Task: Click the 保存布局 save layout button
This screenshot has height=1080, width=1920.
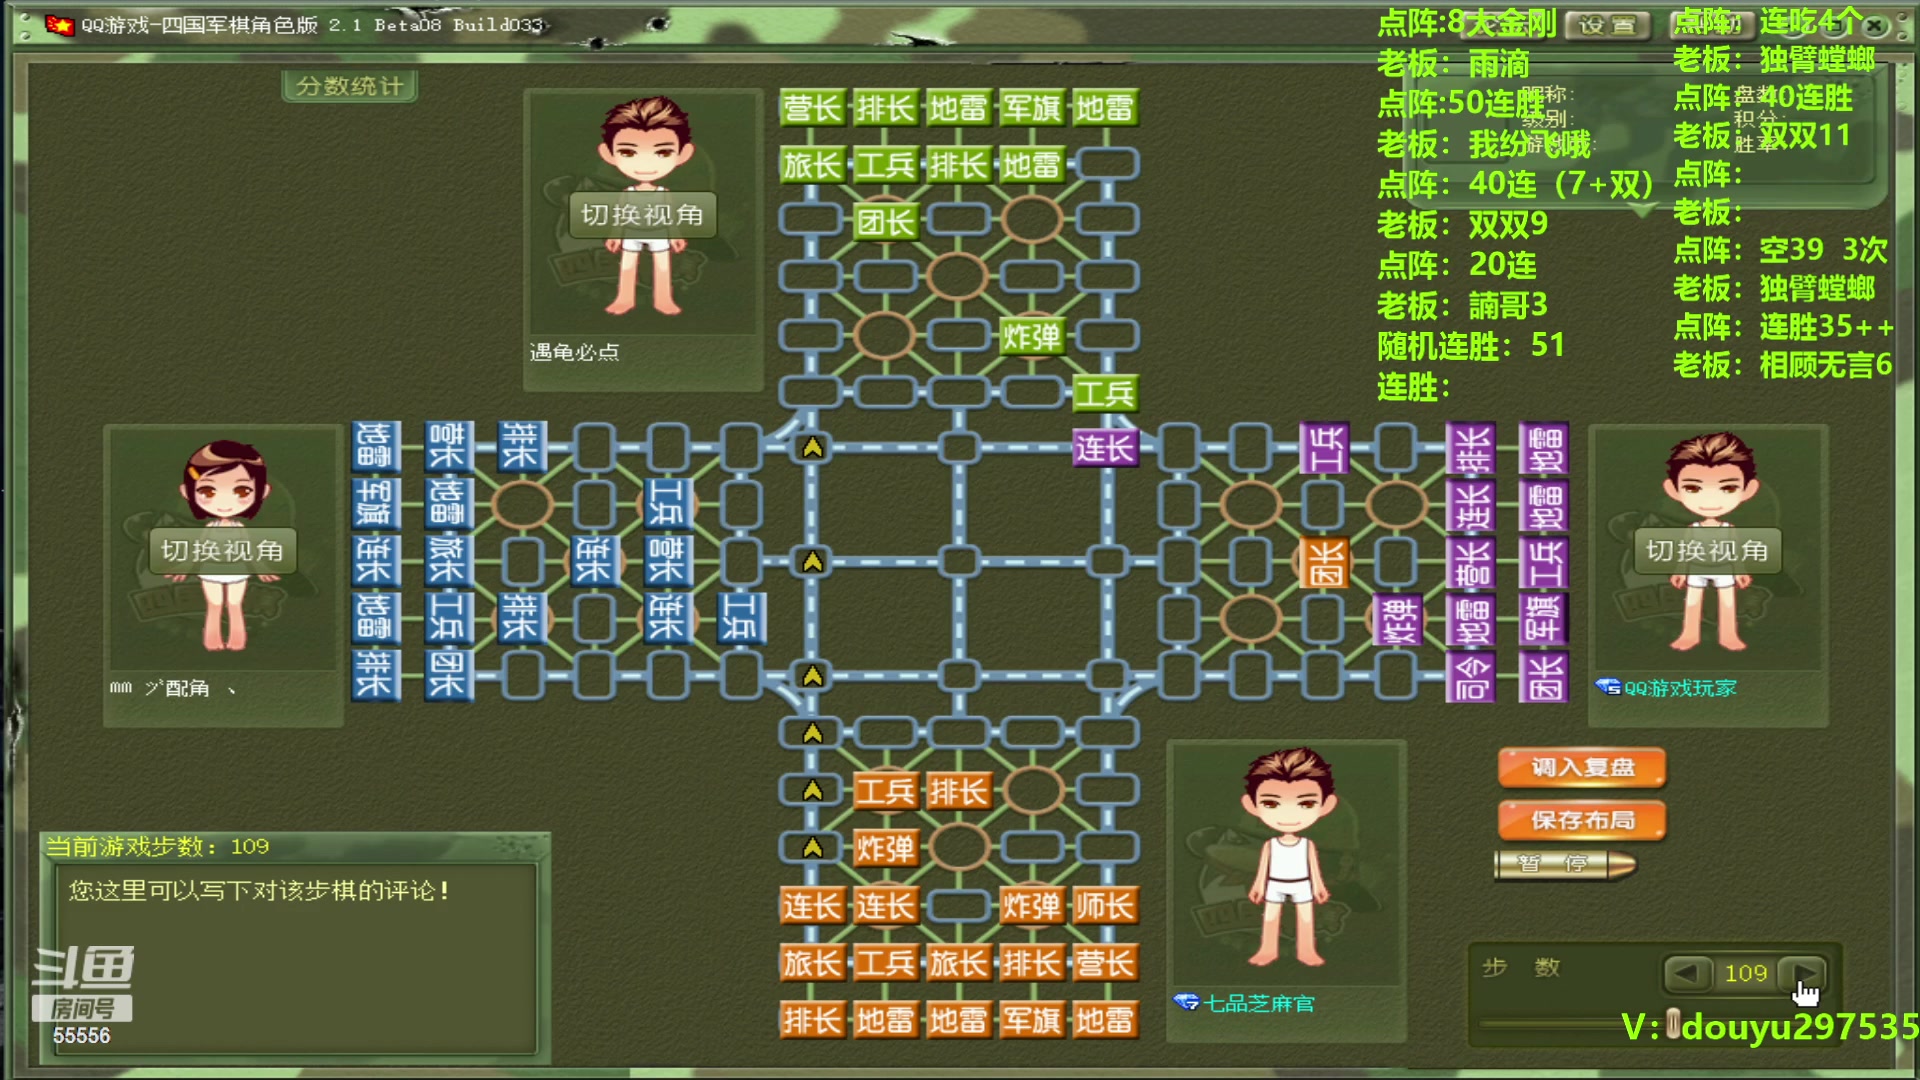Action: (1582, 820)
